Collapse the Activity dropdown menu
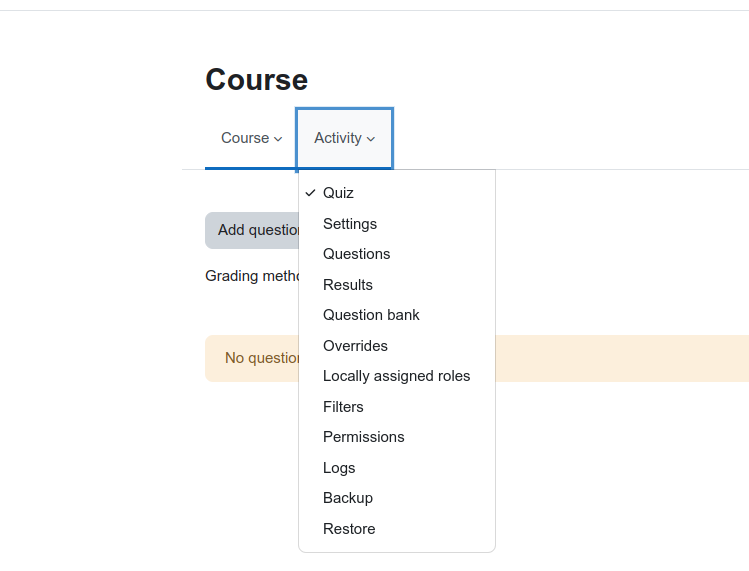The image size is (749, 571). pyautogui.click(x=344, y=138)
